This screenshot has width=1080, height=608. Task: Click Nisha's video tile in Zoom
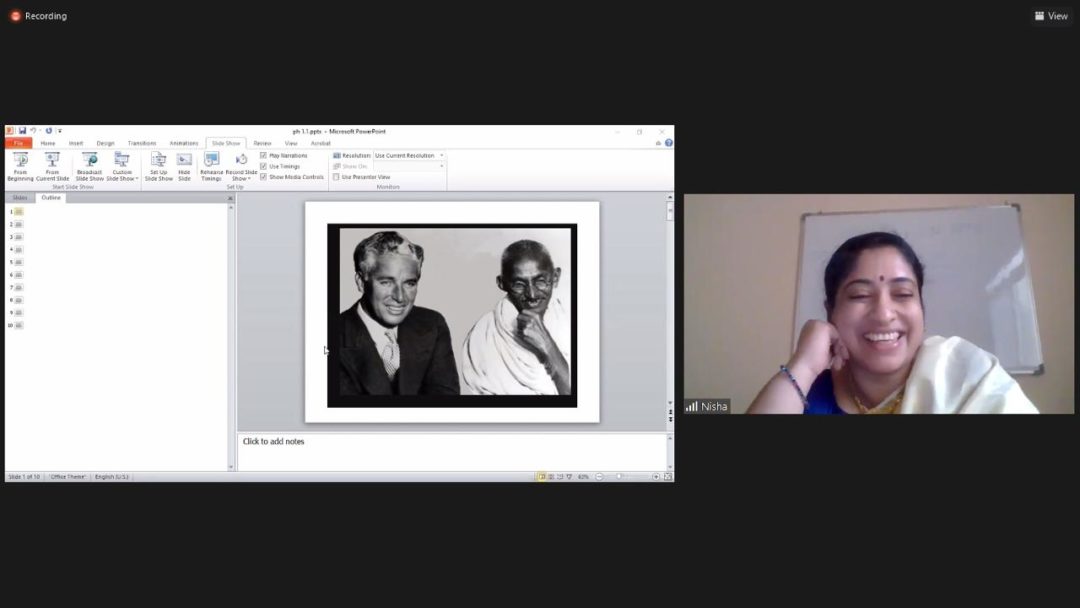pos(879,304)
